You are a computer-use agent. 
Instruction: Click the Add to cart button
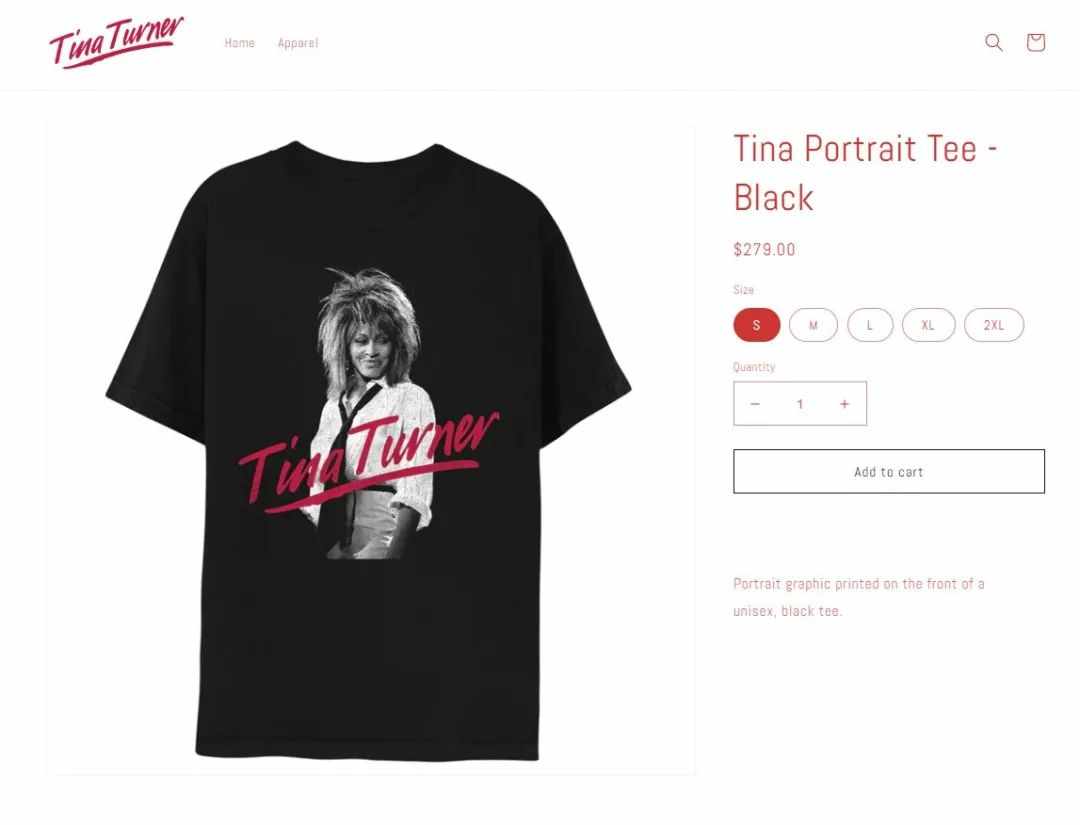(x=889, y=472)
